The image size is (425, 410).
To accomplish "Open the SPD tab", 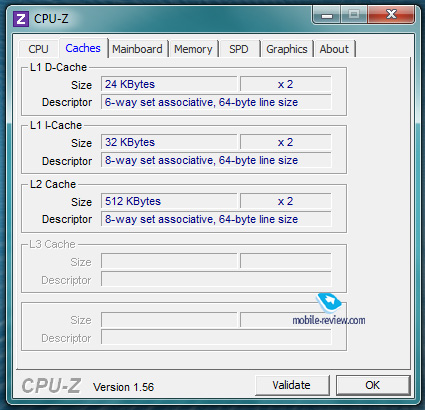I will point(239,49).
